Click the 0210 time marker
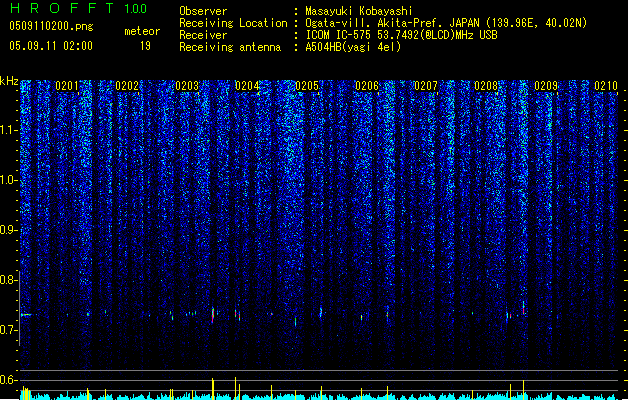Screen dimensions: 629x400 [606, 86]
